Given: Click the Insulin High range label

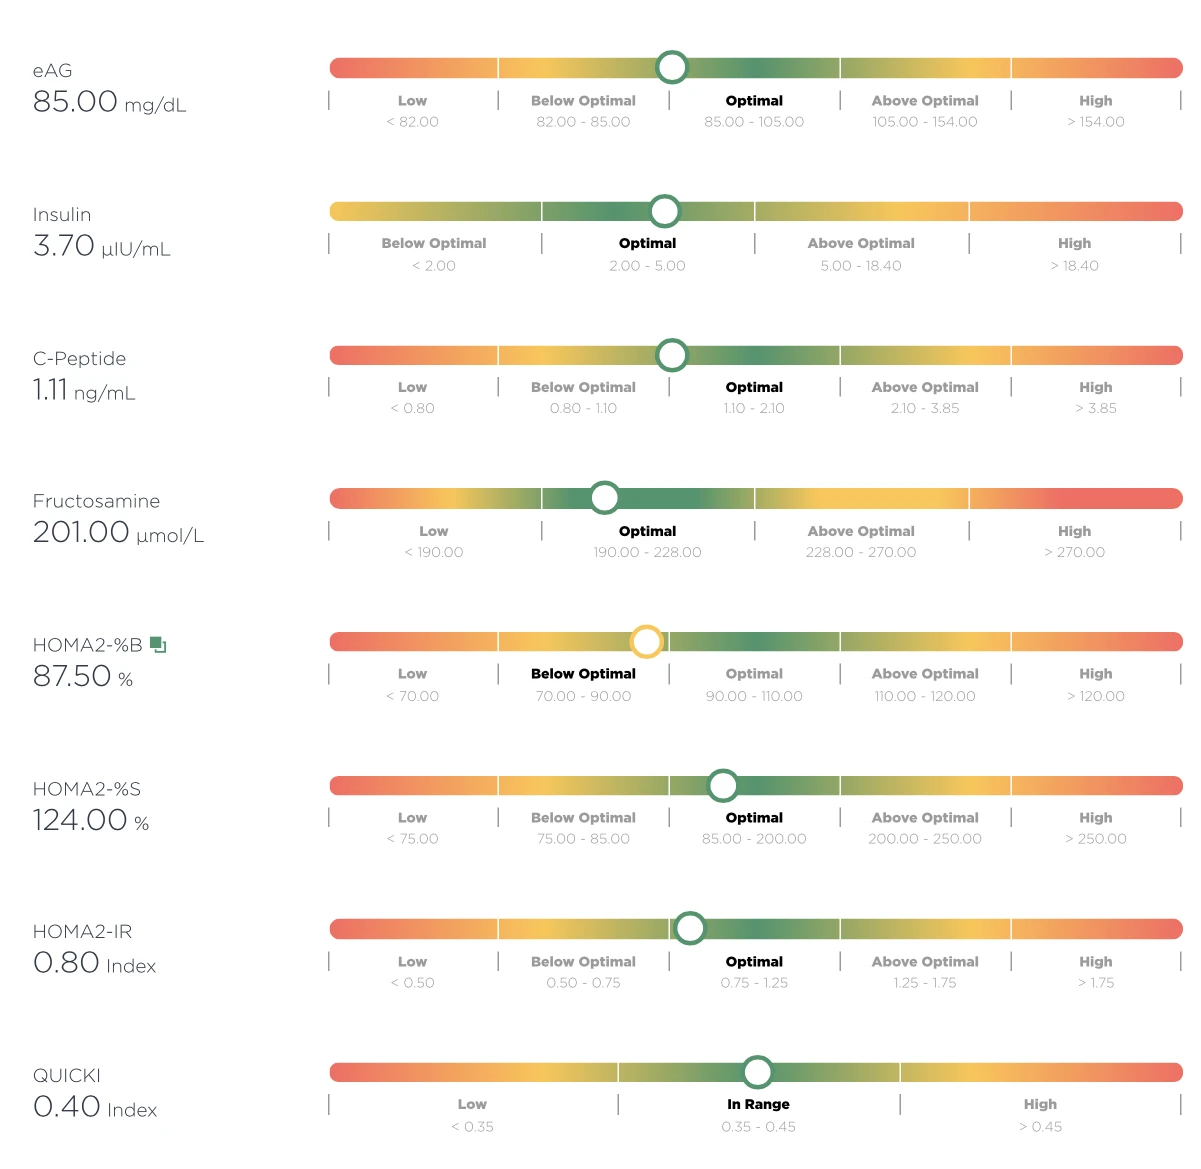Looking at the screenshot, I should 1075,243.
